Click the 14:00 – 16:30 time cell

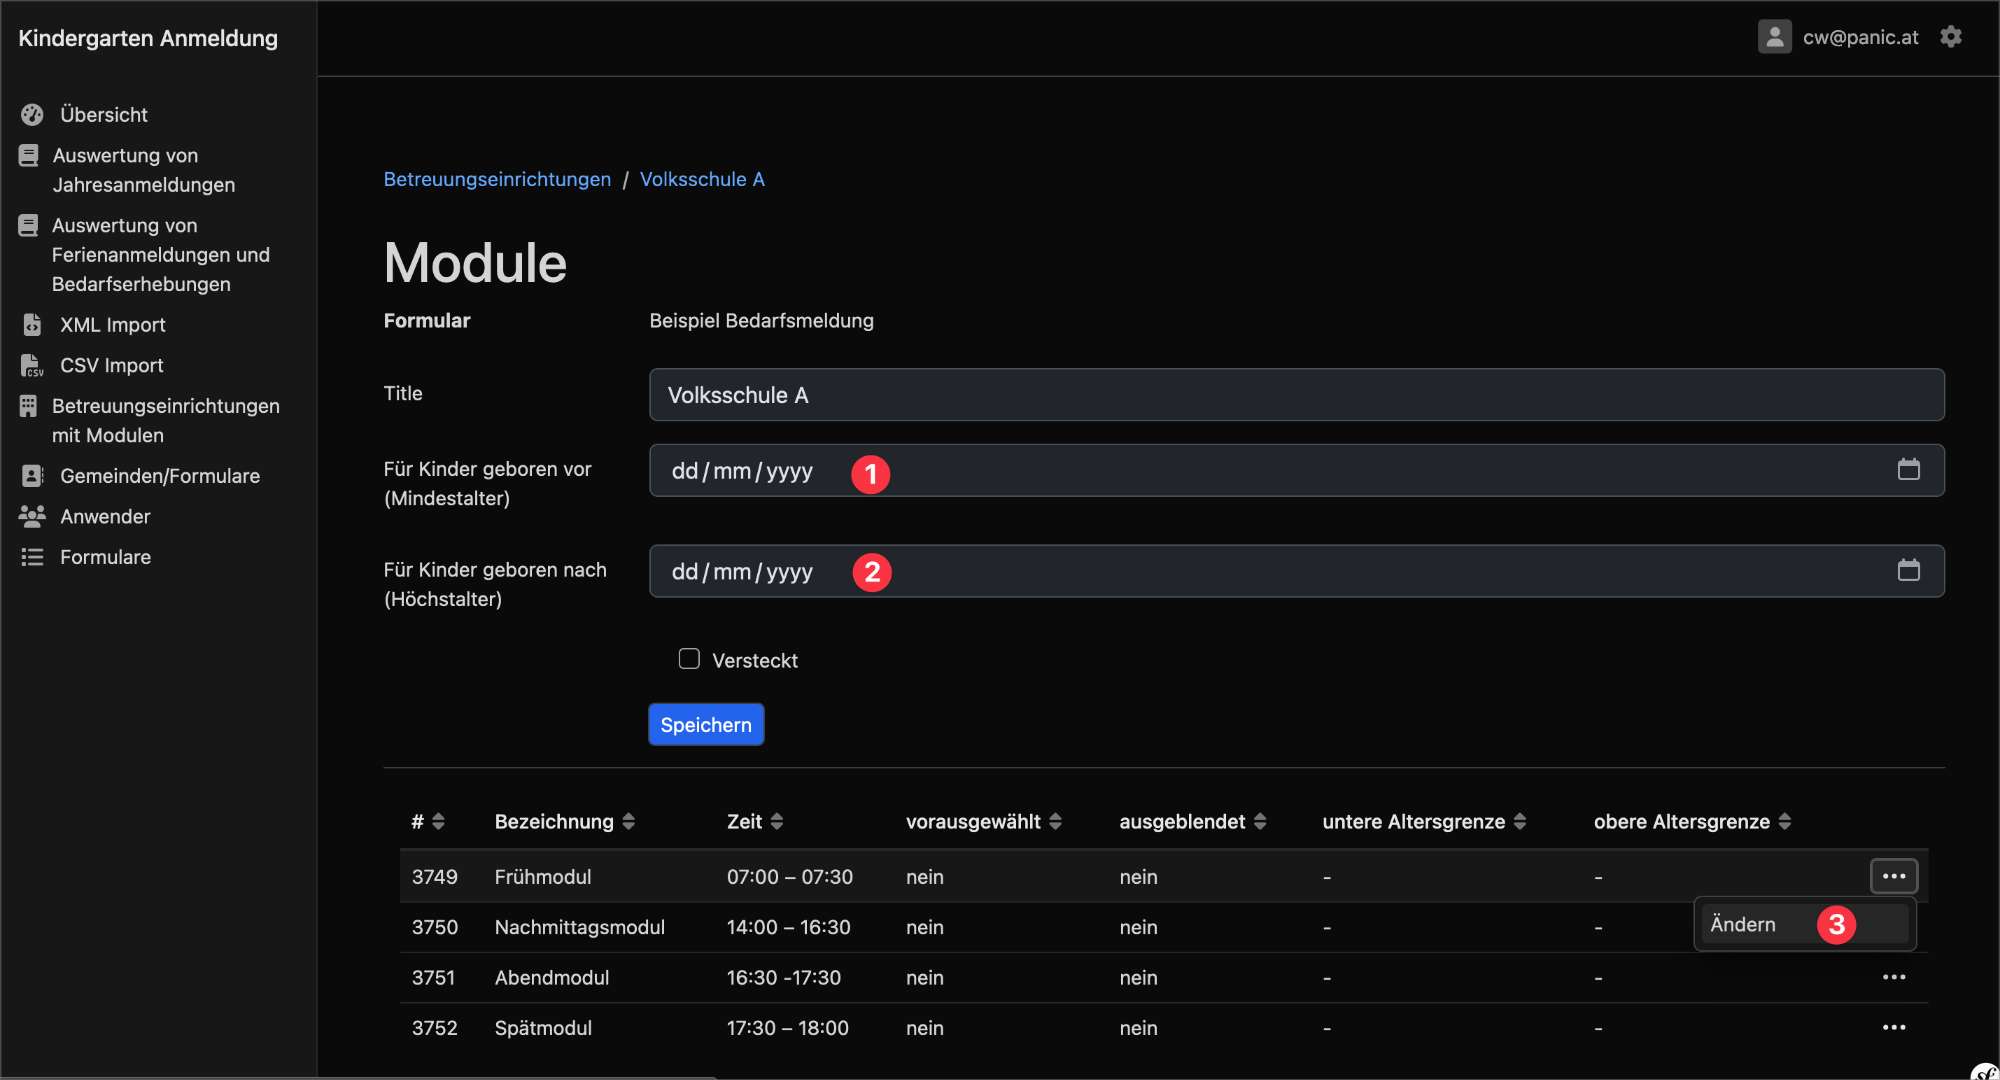coord(789,927)
